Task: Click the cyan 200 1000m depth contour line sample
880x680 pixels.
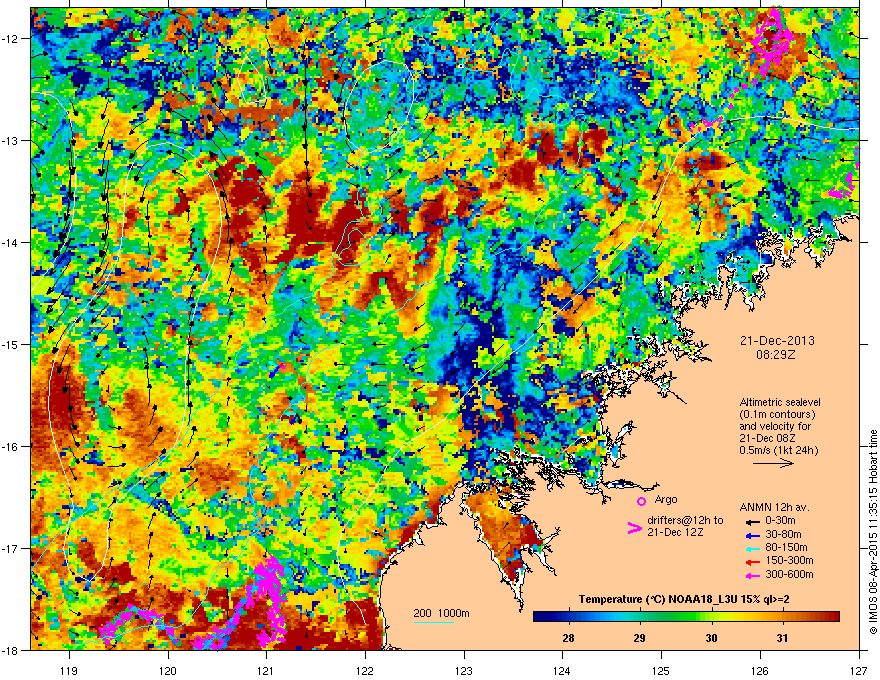Action: coord(434,622)
